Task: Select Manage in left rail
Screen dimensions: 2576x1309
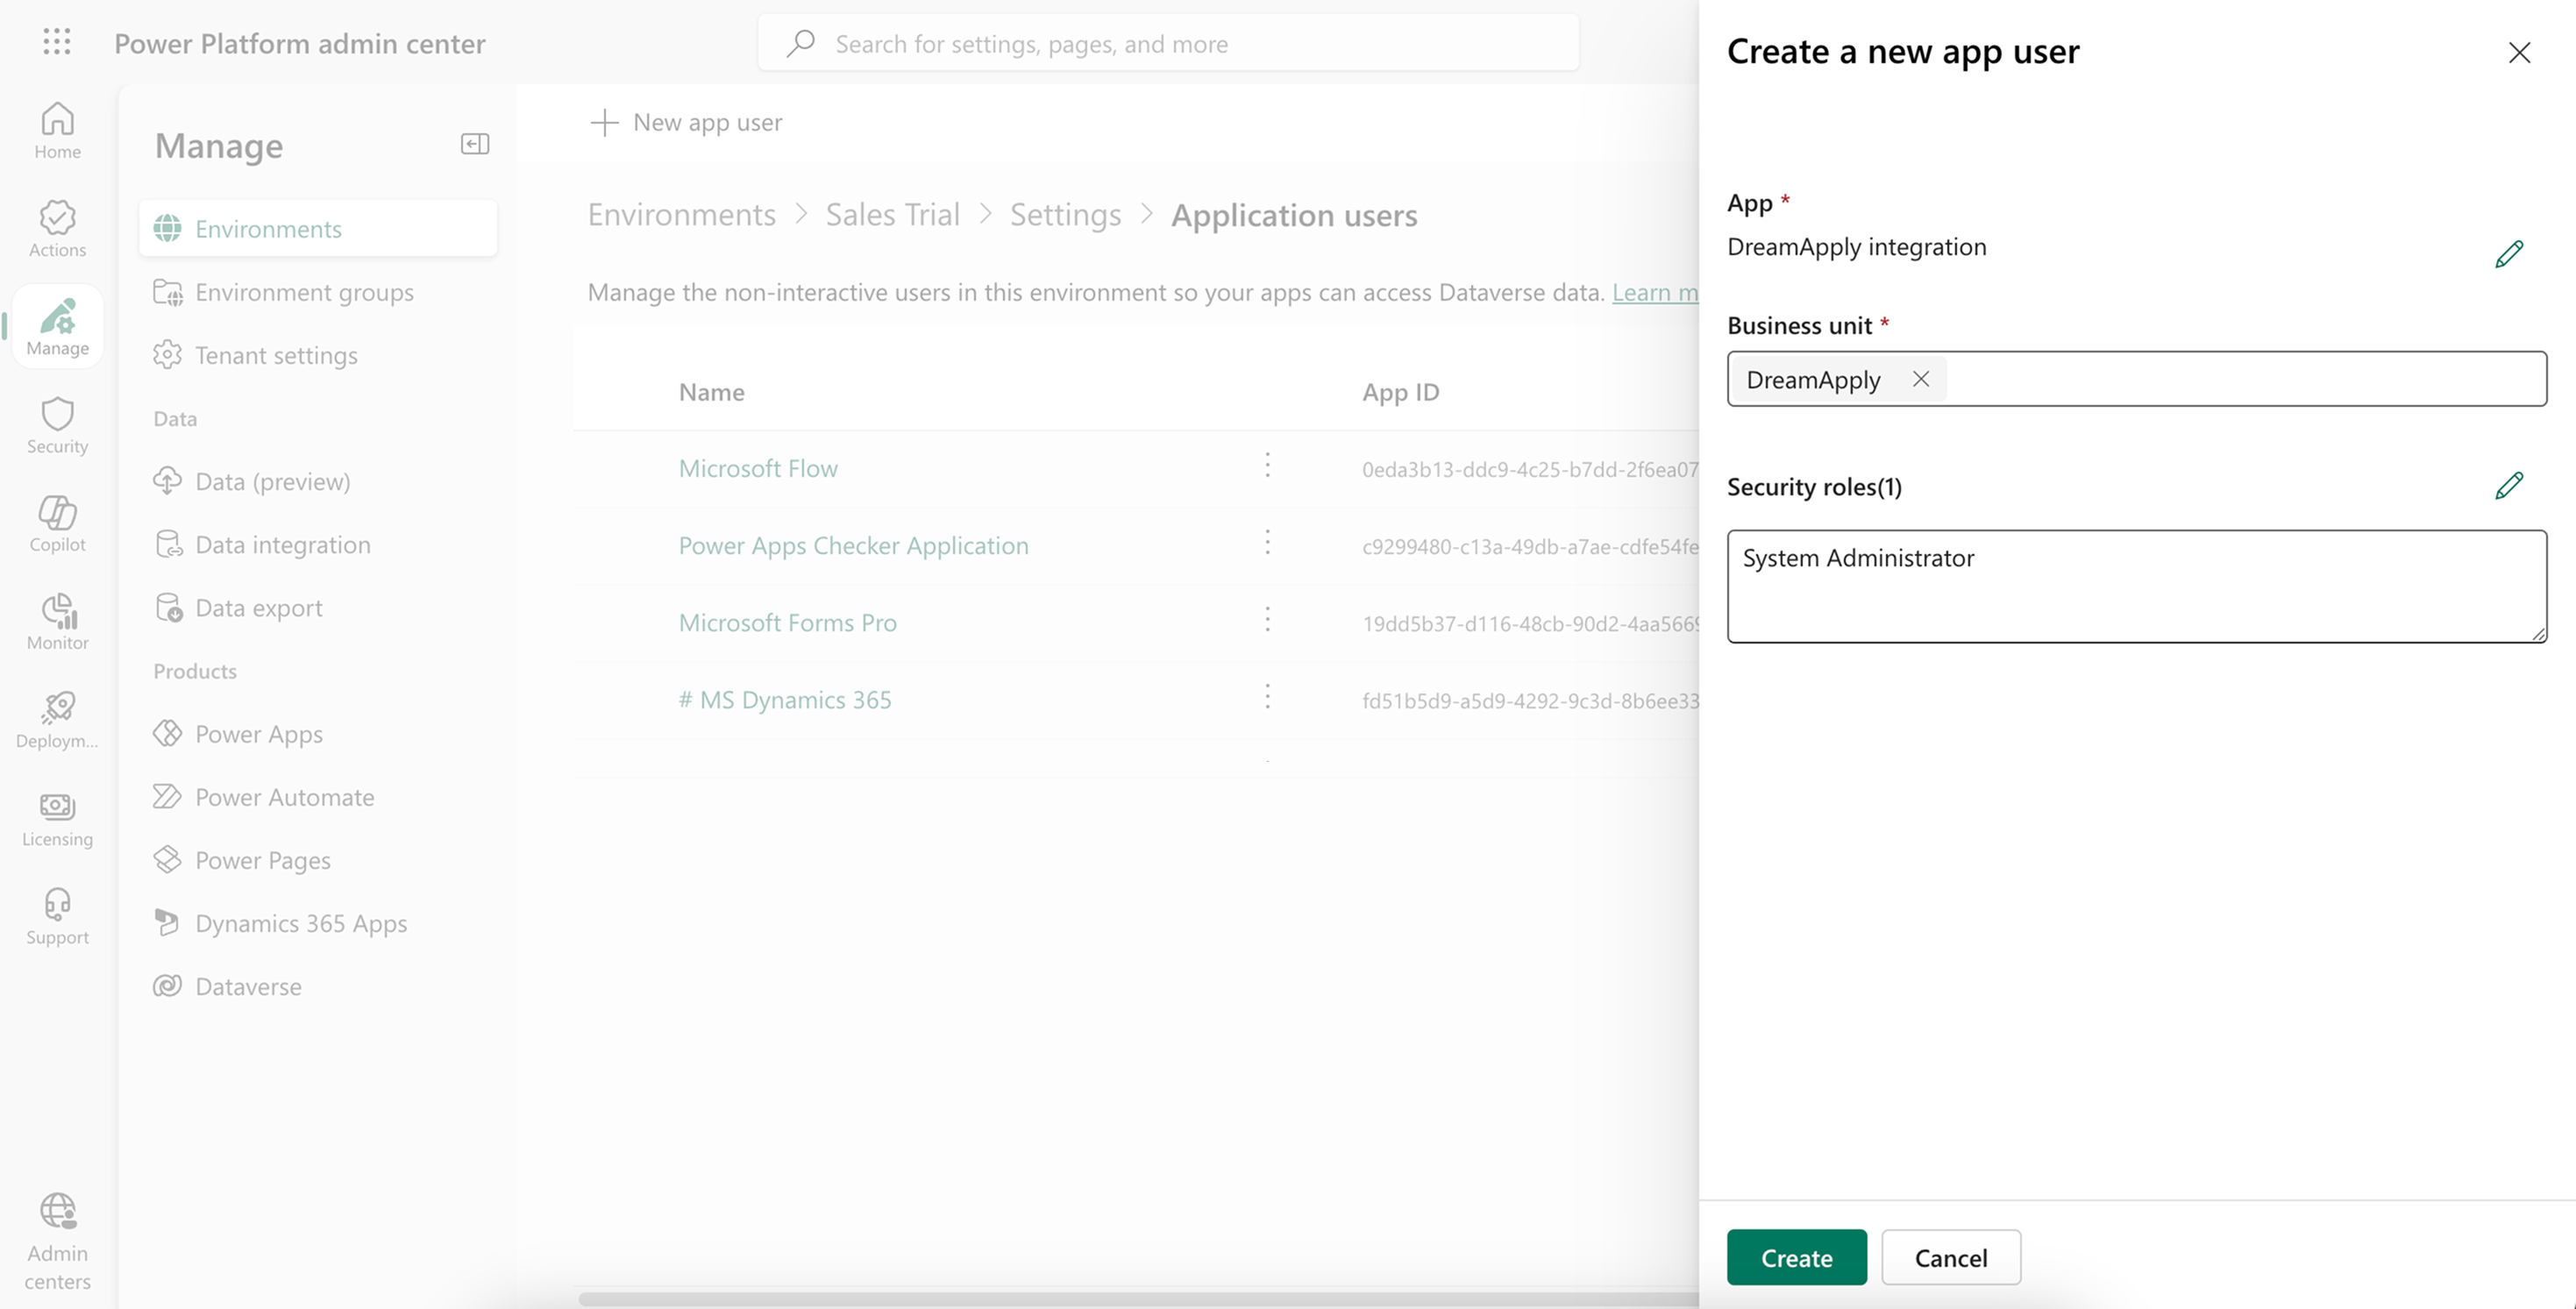Action: [x=57, y=327]
